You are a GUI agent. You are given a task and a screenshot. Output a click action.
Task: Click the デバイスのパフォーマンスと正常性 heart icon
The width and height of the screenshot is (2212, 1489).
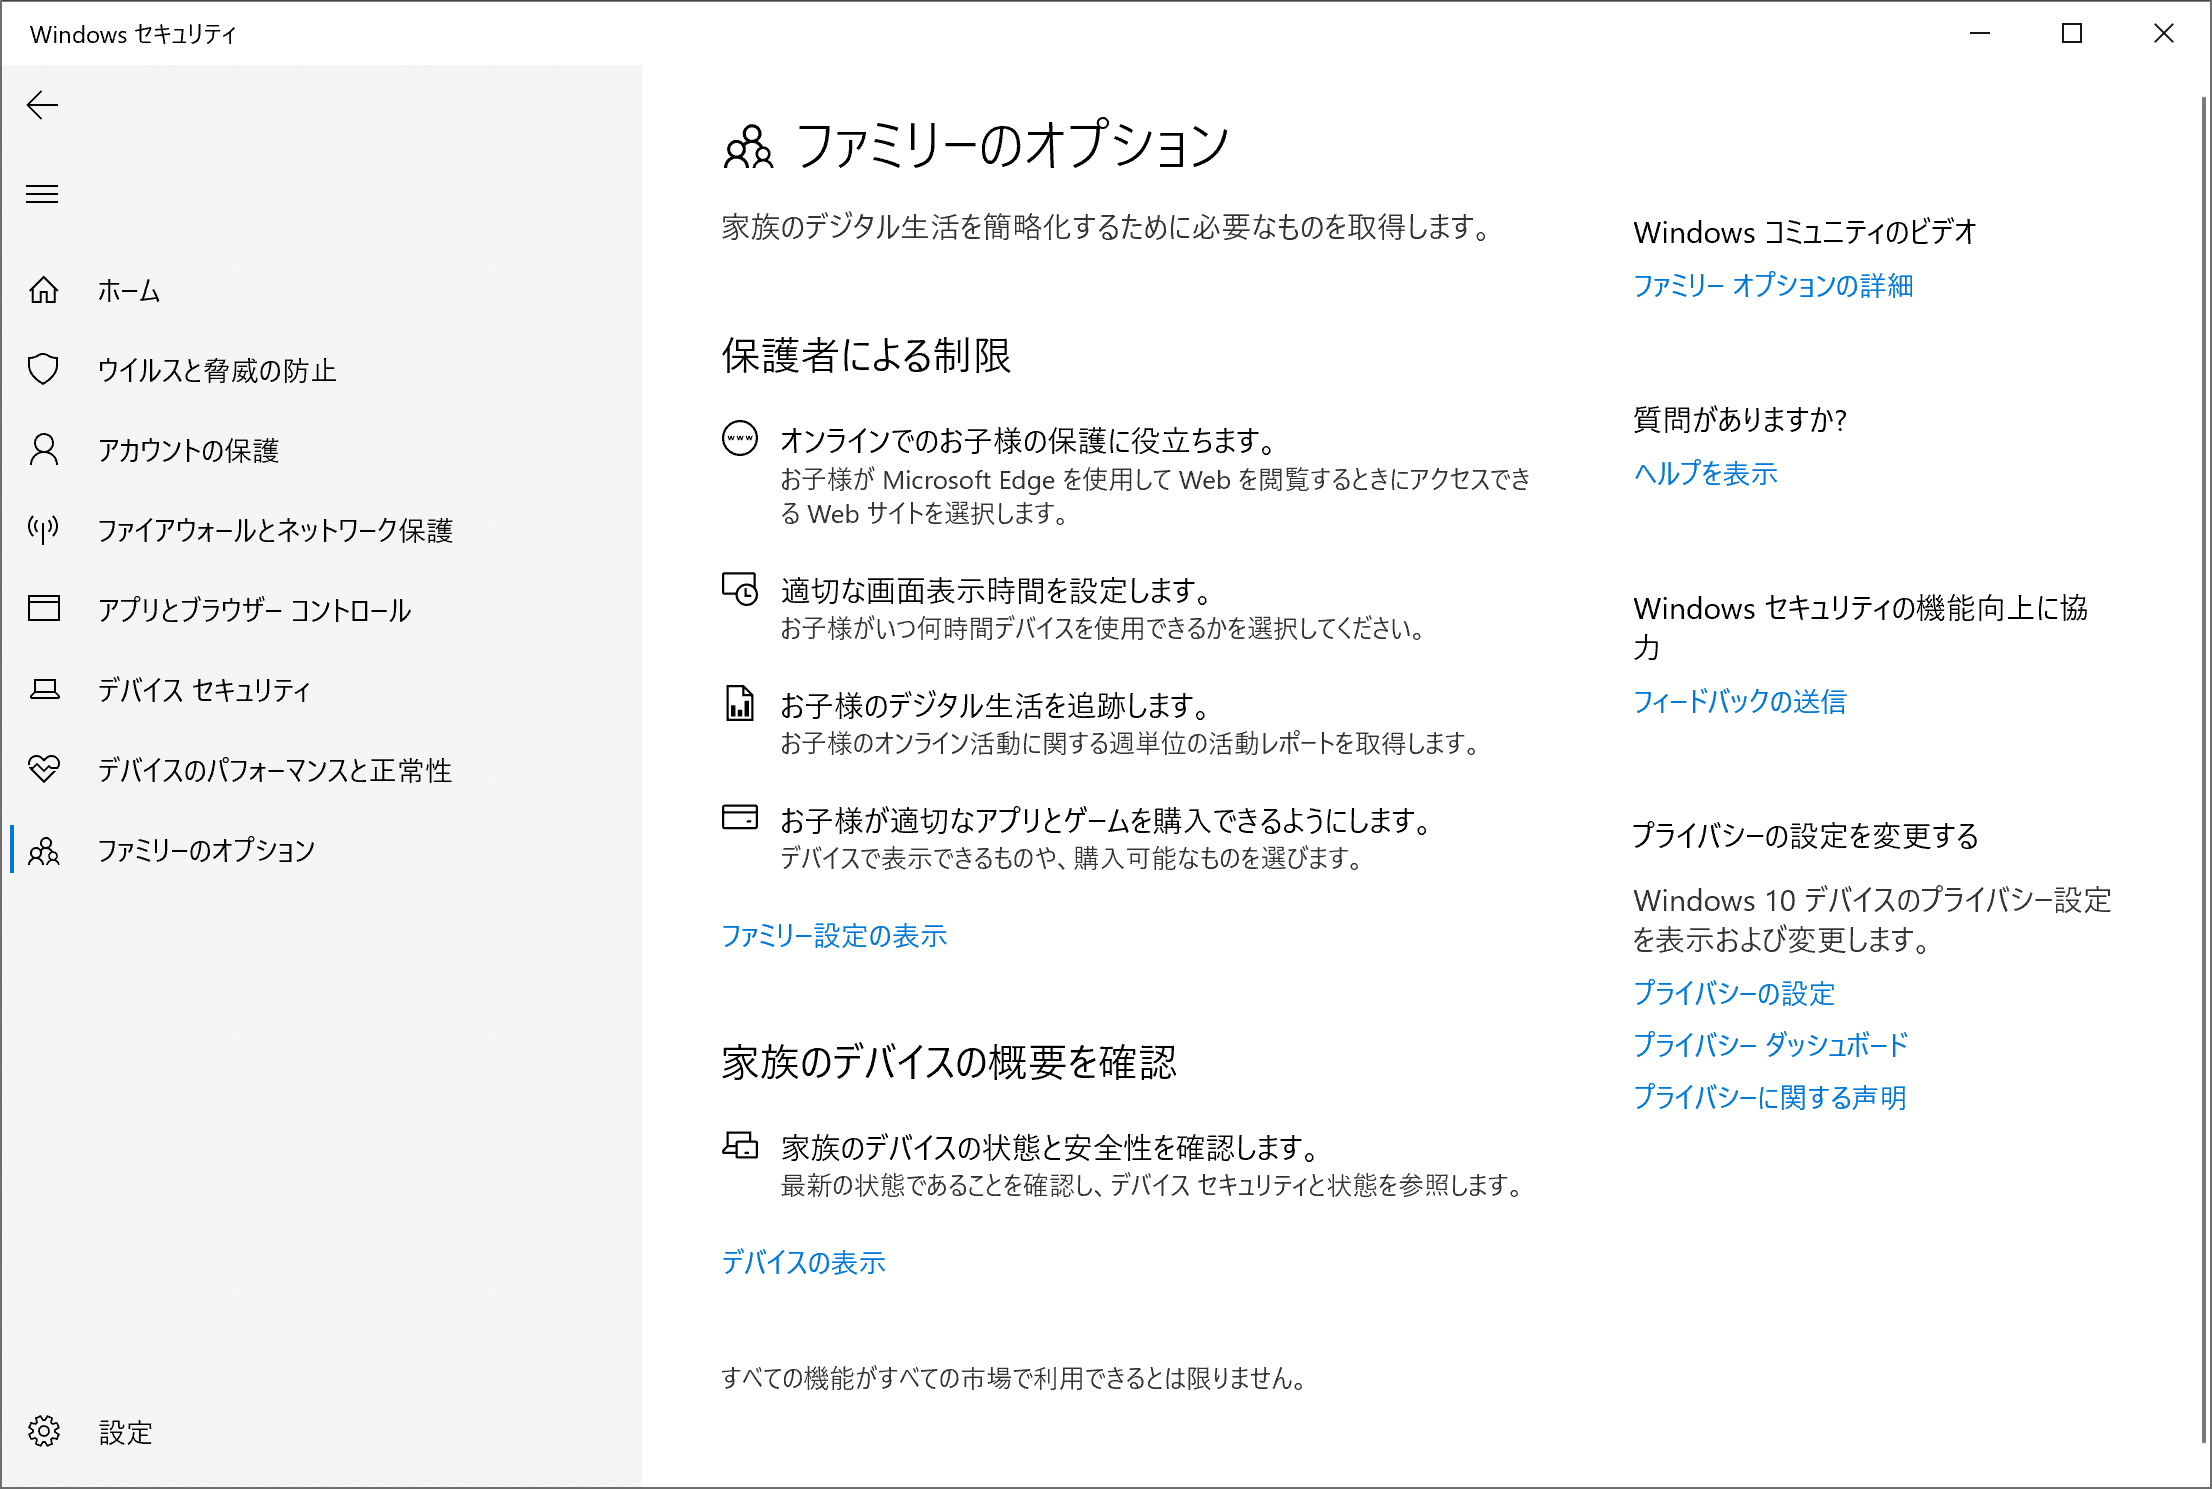43,769
